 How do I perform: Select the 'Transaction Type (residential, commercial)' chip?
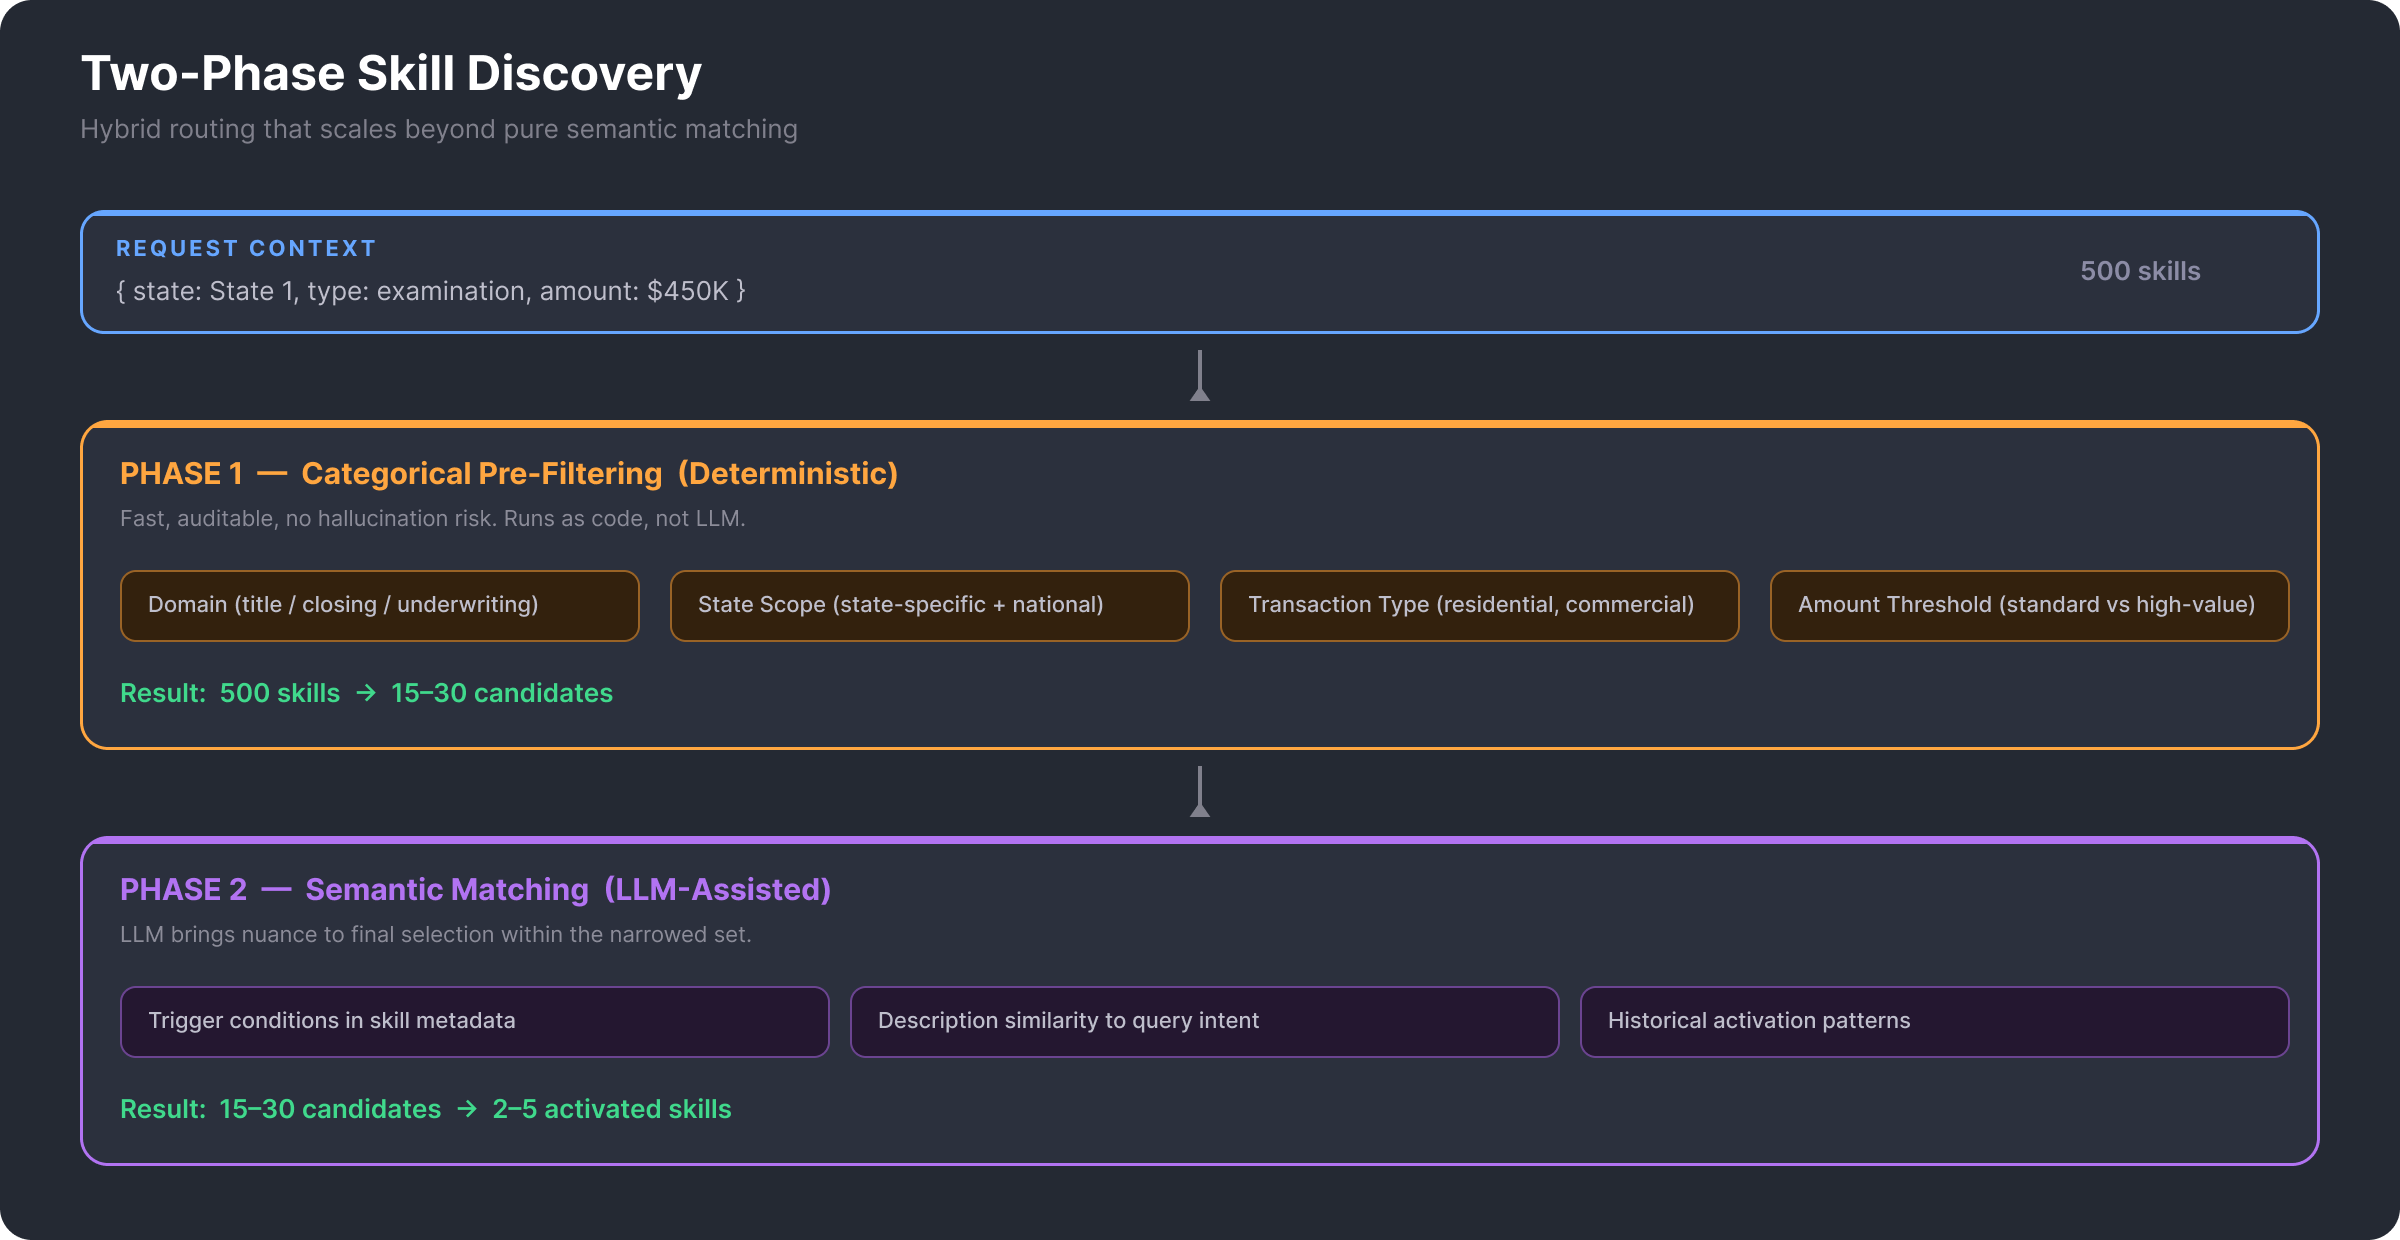1480,606
